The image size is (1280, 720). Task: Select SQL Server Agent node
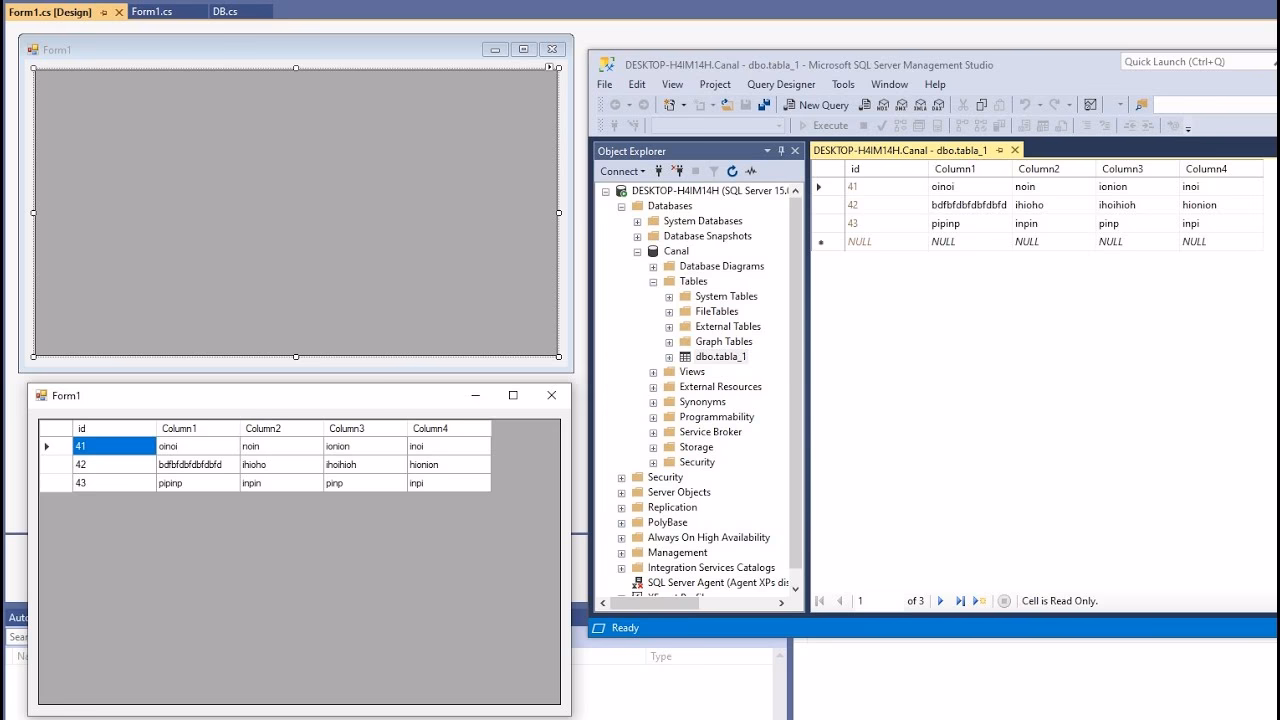[x=717, y=583]
